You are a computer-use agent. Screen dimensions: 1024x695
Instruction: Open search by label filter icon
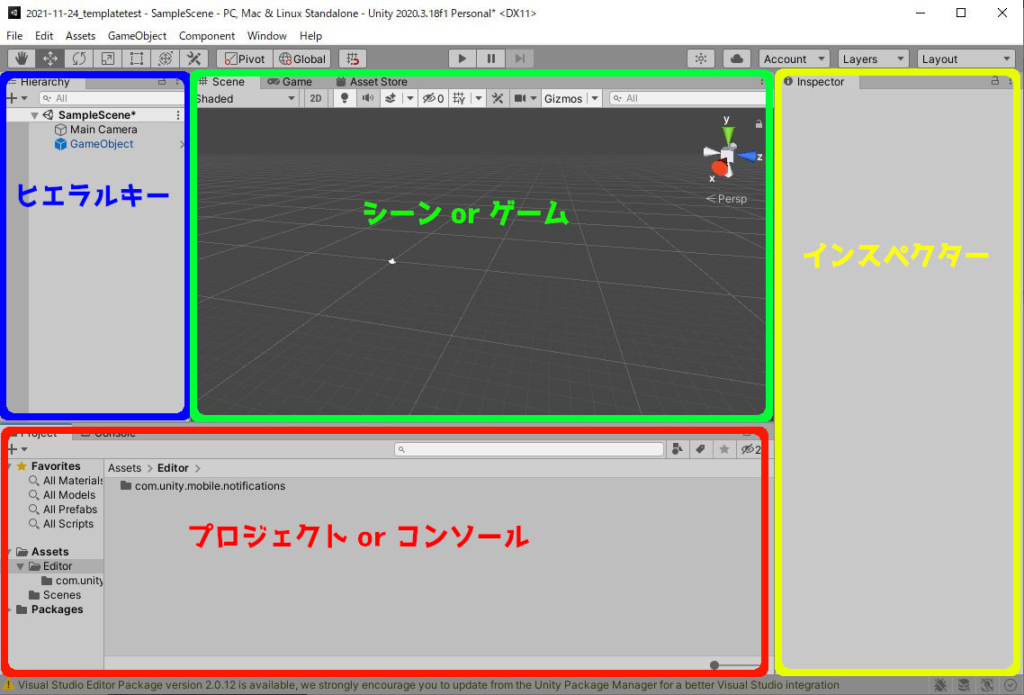tap(701, 449)
